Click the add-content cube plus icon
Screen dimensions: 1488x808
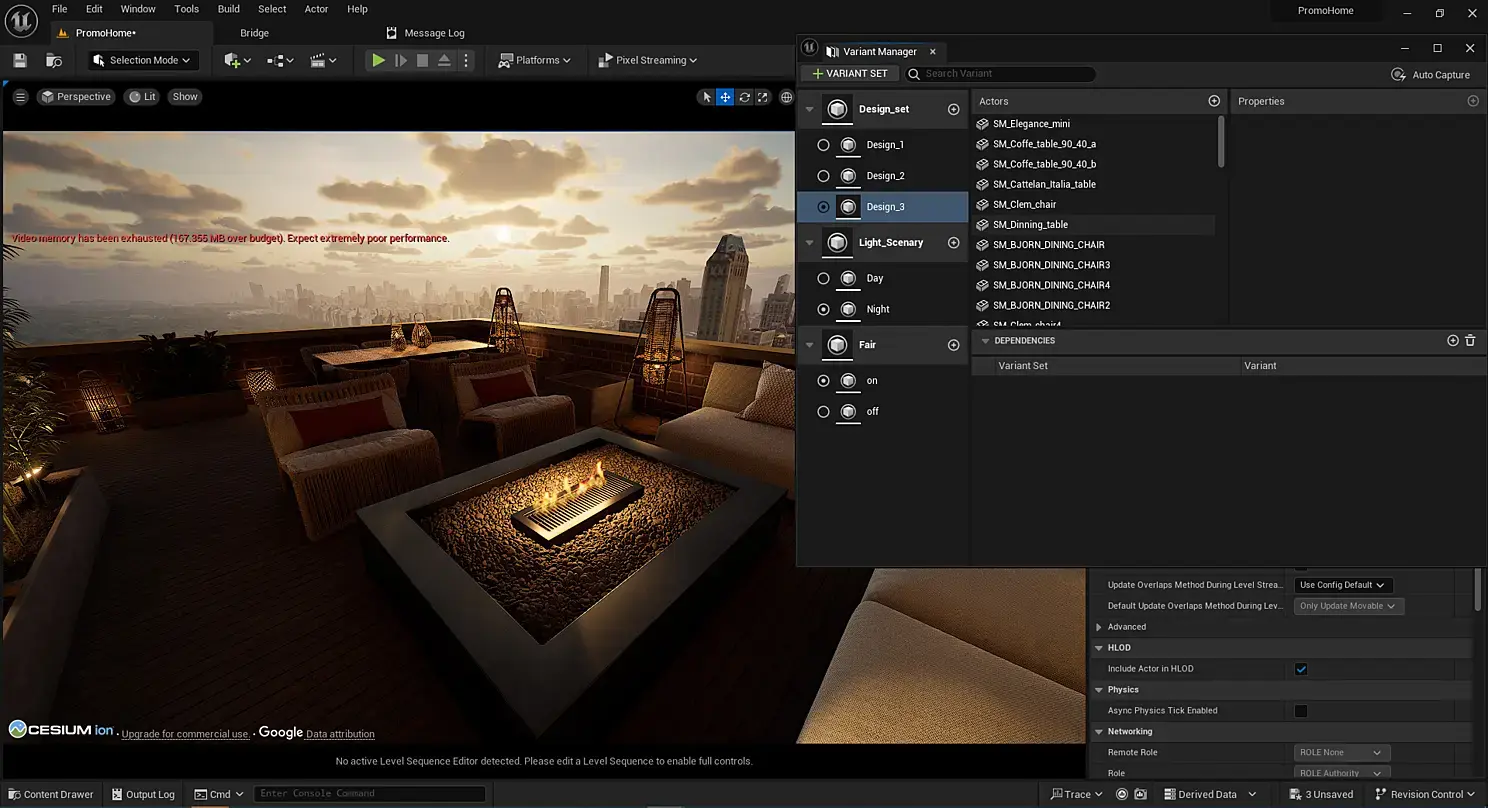[233, 60]
